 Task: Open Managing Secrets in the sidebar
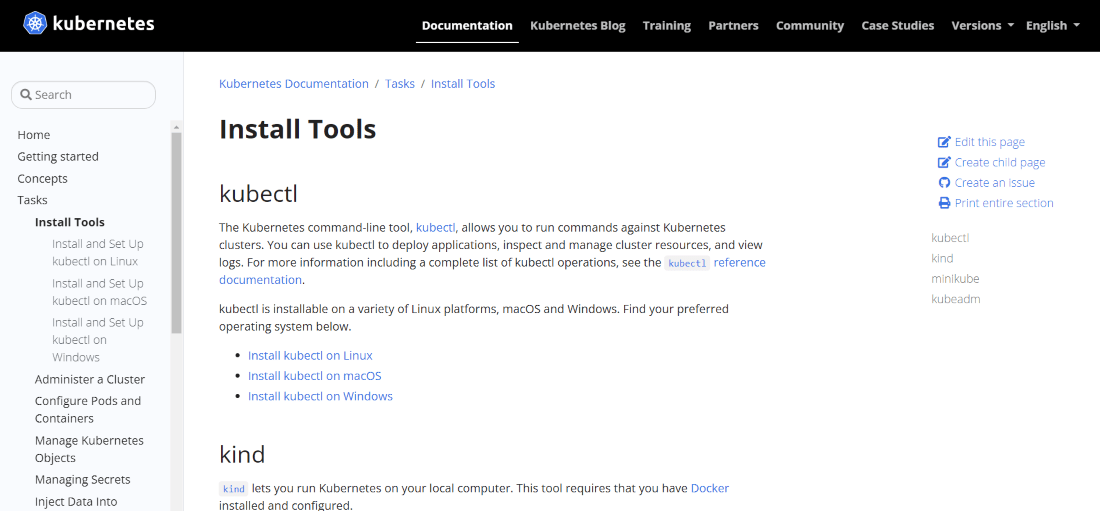point(83,479)
